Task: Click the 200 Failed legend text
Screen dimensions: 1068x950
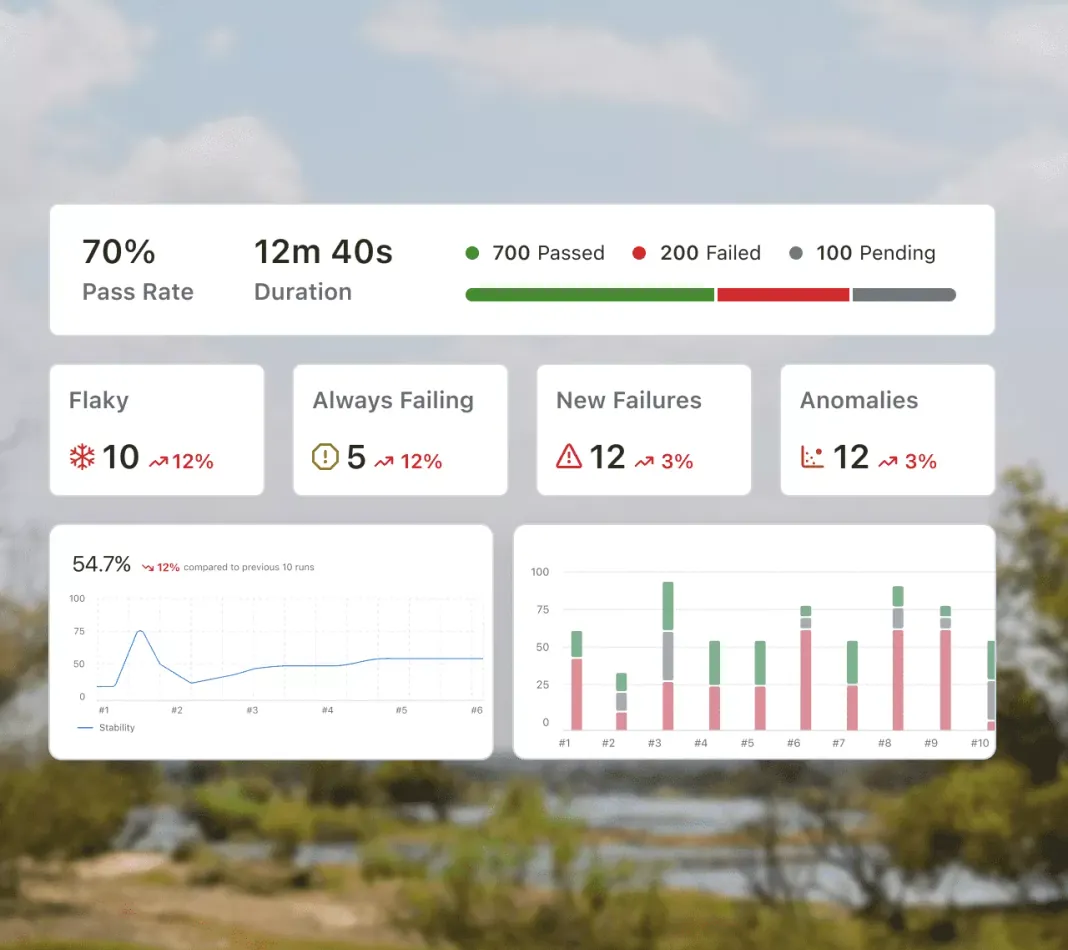Action: coord(710,253)
